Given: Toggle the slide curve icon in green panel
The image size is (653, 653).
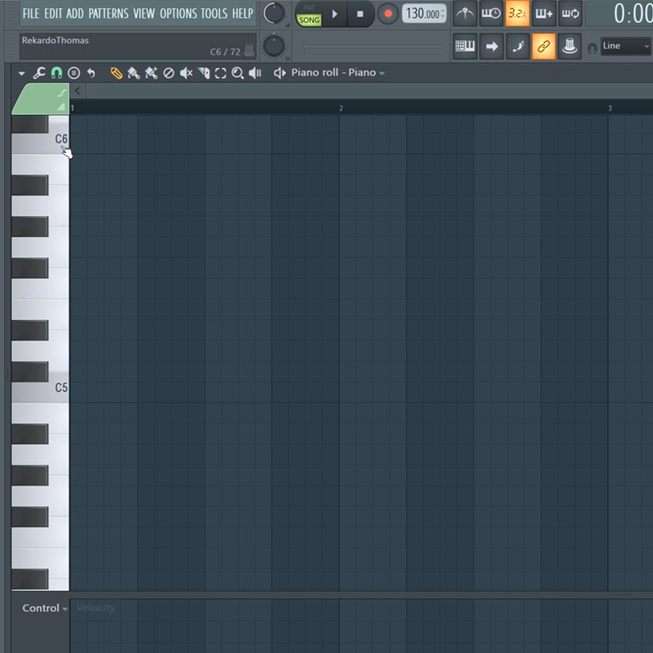Looking at the screenshot, I should (x=62, y=93).
